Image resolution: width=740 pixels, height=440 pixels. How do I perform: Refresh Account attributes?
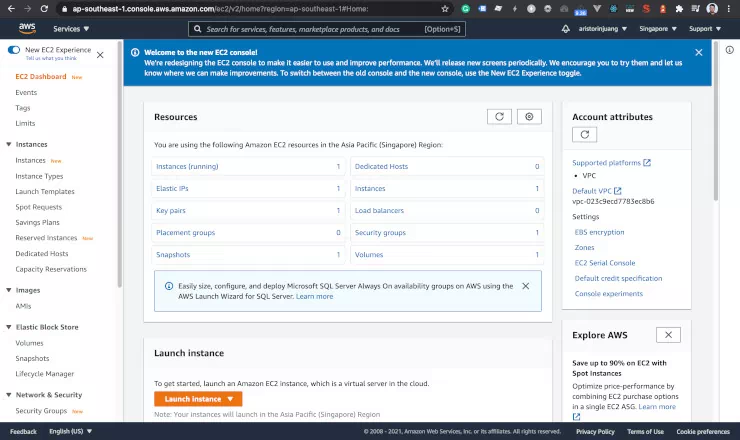584,135
